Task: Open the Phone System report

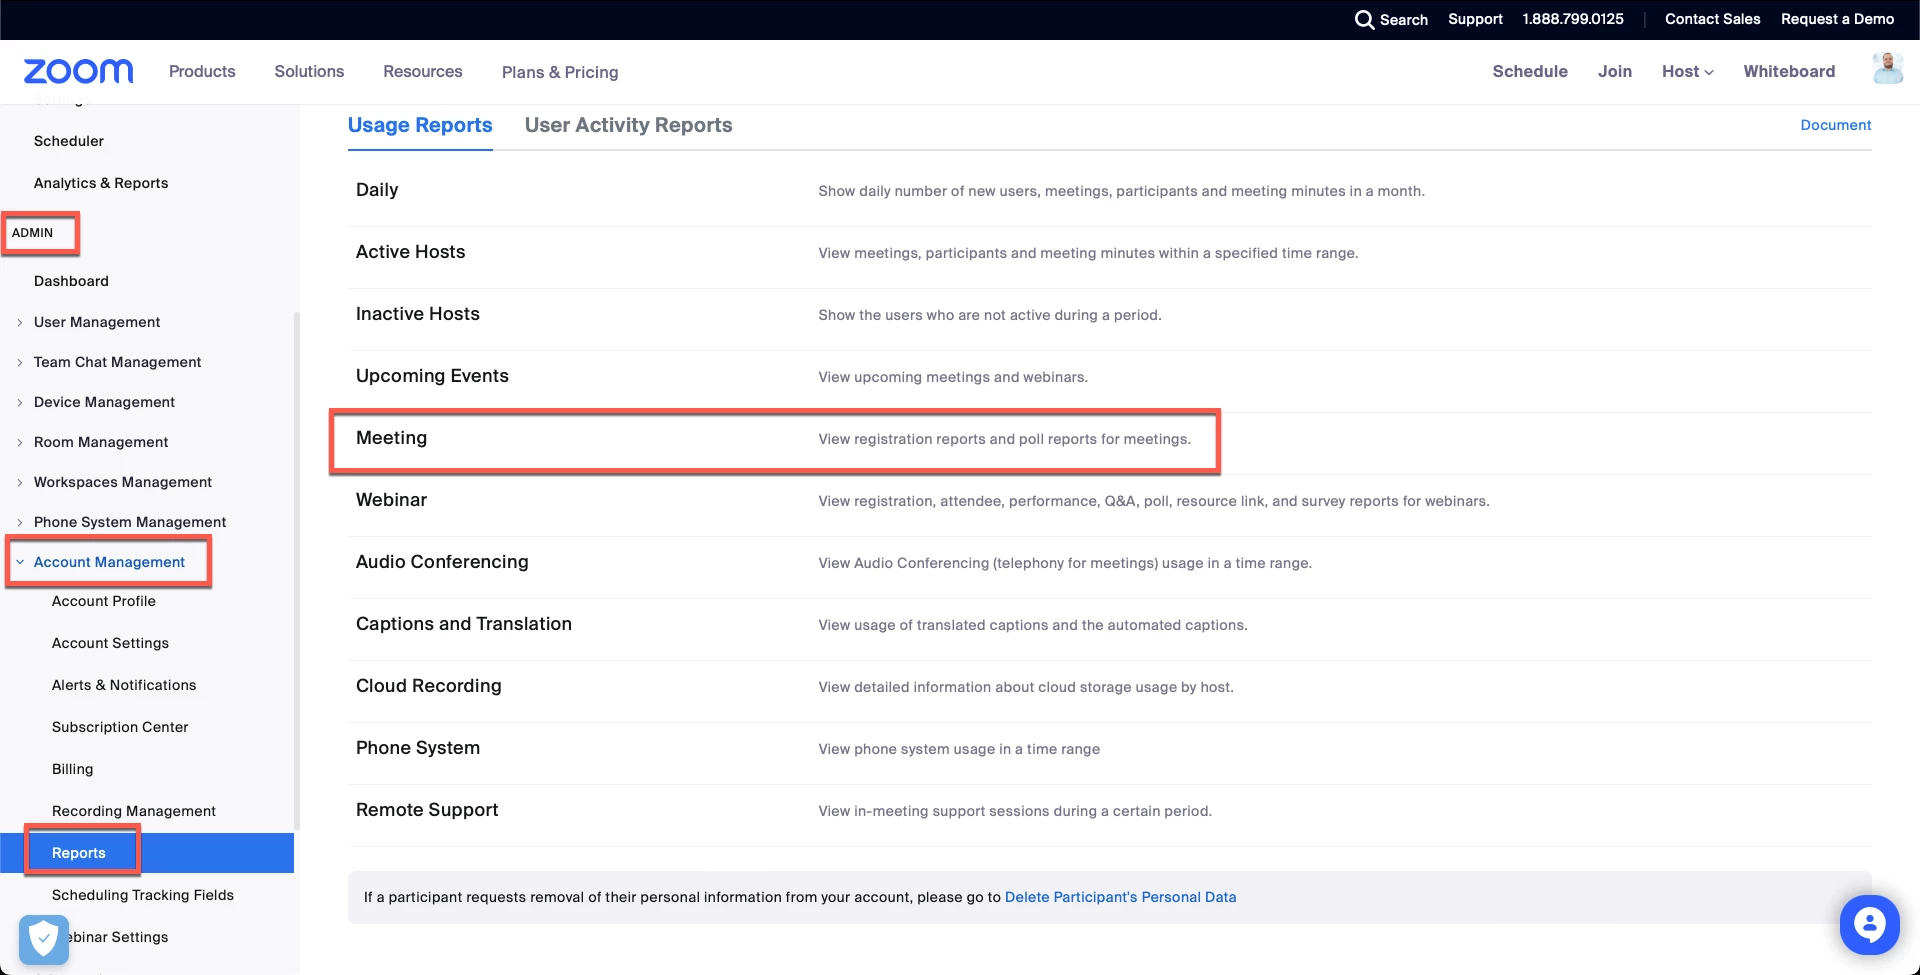Action: [x=418, y=748]
